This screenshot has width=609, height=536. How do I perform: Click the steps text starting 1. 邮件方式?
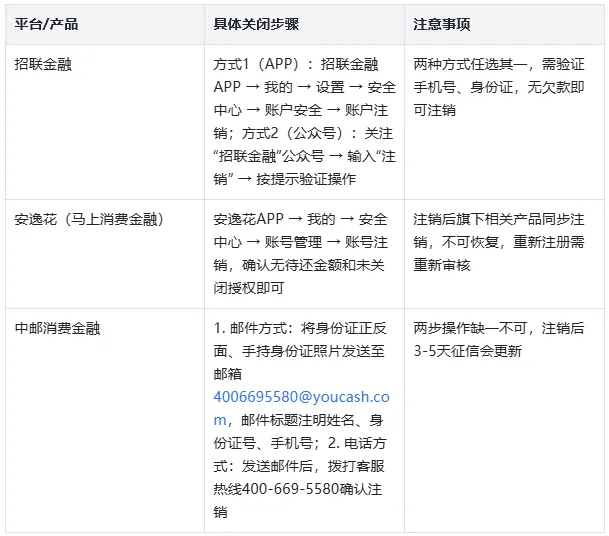coord(300,420)
